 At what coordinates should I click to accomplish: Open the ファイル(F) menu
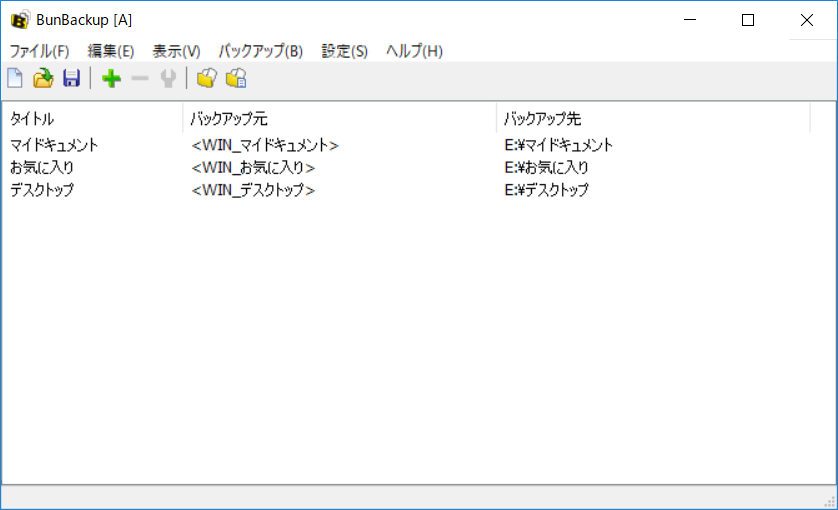click(x=40, y=51)
